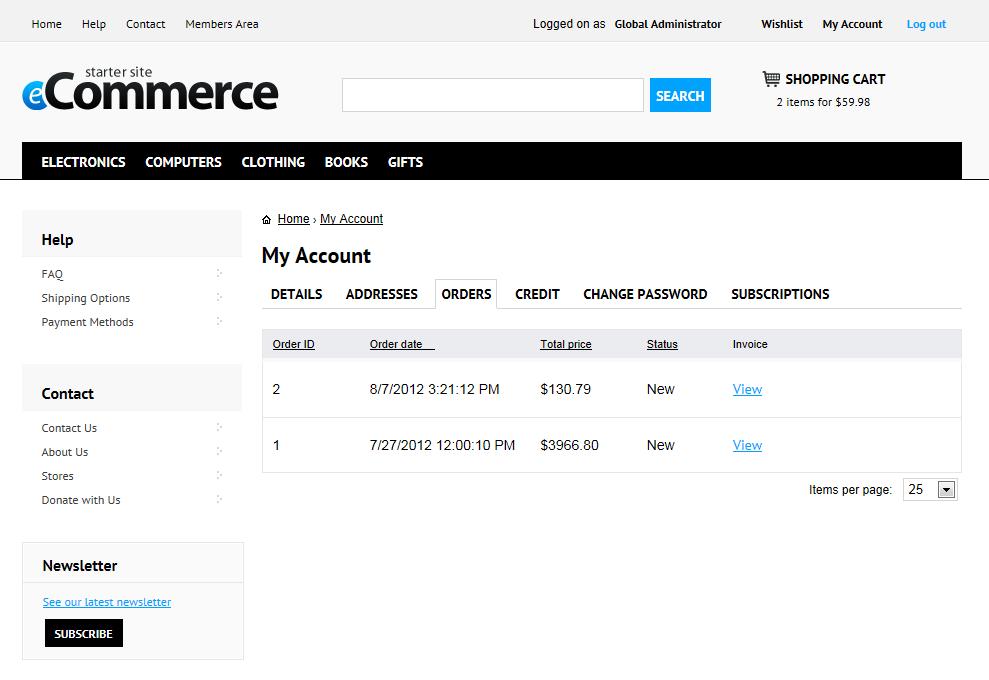Click order date 7/27/2012 12:00:10 PM
Viewport: 989px width, 680px height.
click(x=442, y=445)
